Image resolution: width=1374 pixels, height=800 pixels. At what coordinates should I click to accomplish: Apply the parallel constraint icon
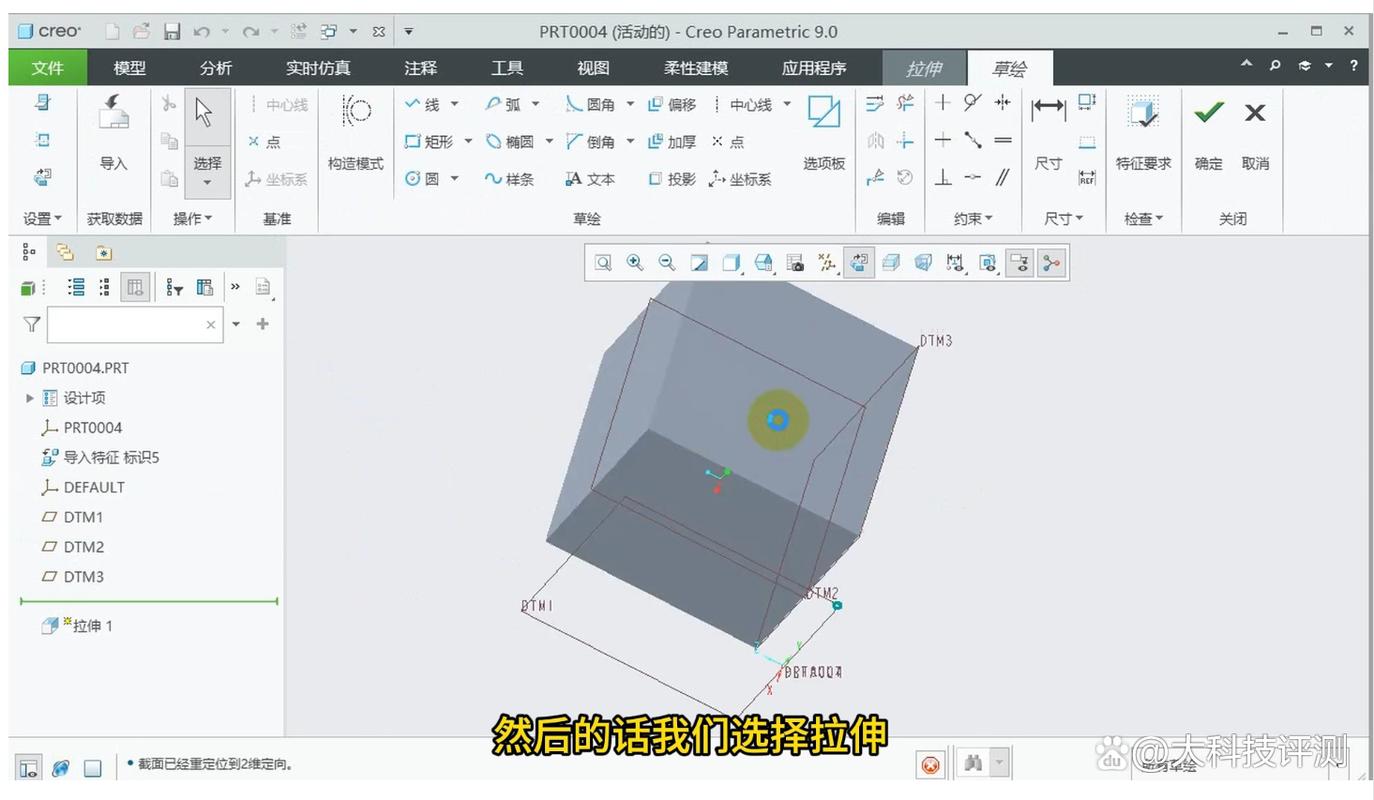coord(1003,177)
